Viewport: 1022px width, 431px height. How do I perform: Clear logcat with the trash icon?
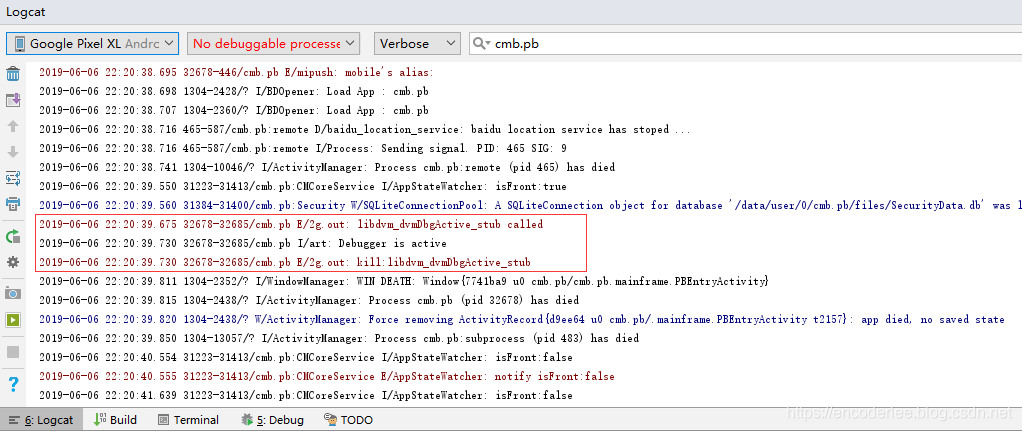(x=12, y=74)
